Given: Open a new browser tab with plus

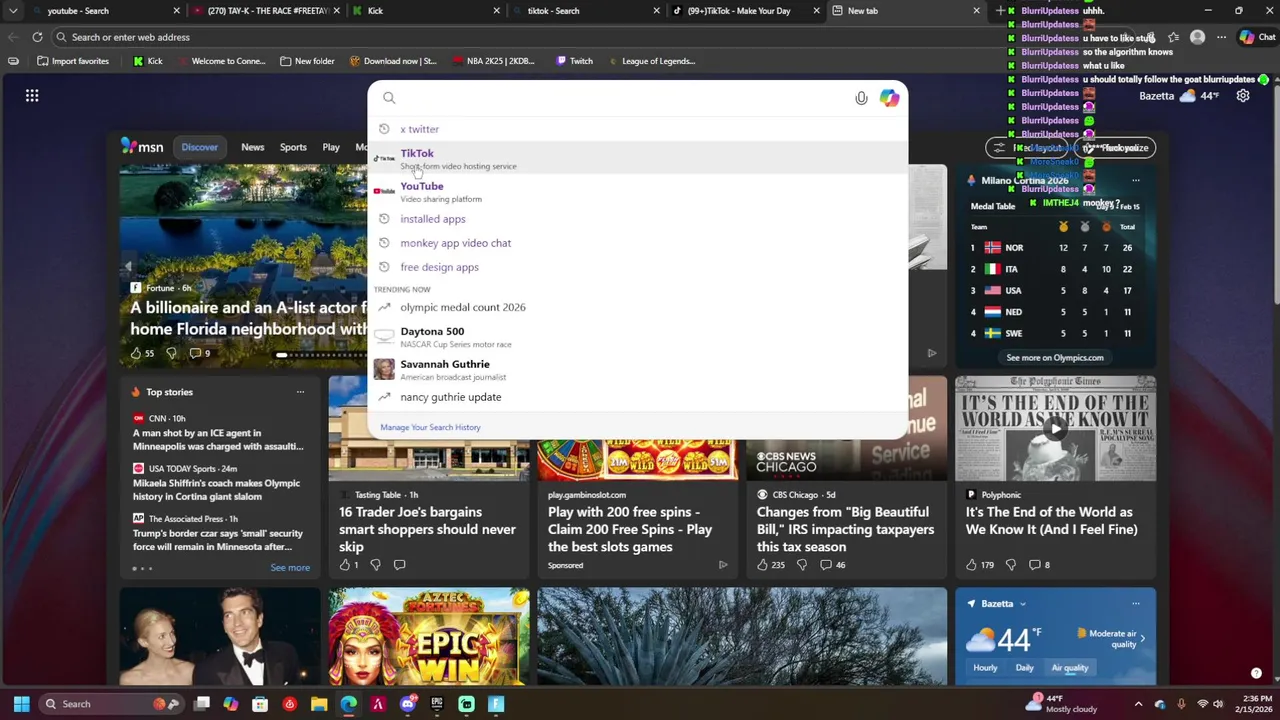Looking at the screenshot, I should [x=1000, y=11].
